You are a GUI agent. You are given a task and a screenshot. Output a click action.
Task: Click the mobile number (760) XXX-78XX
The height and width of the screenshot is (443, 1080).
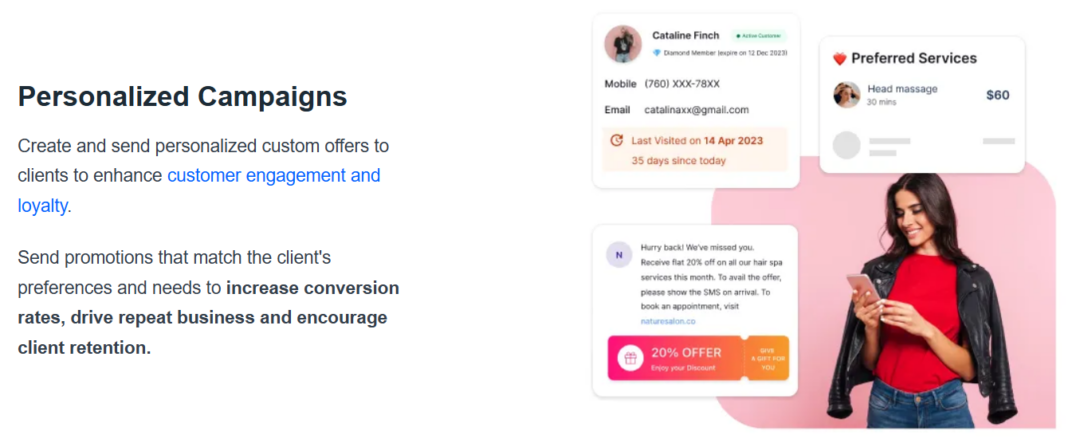(682, 84)
